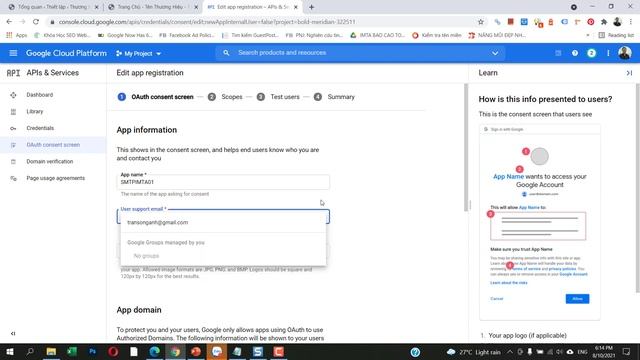Open the Help question mark icon
640x360 pixels.
point(575,53)
